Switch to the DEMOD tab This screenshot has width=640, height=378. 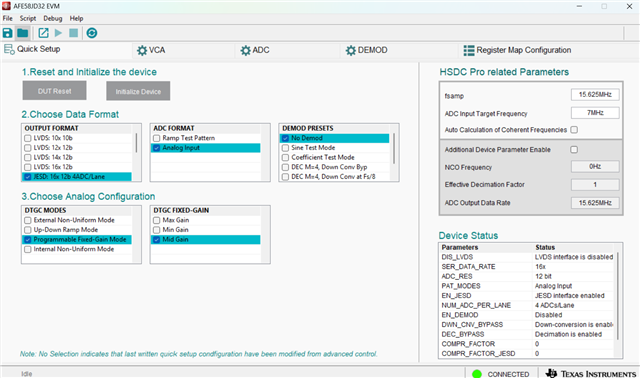[x=367, y=50]
